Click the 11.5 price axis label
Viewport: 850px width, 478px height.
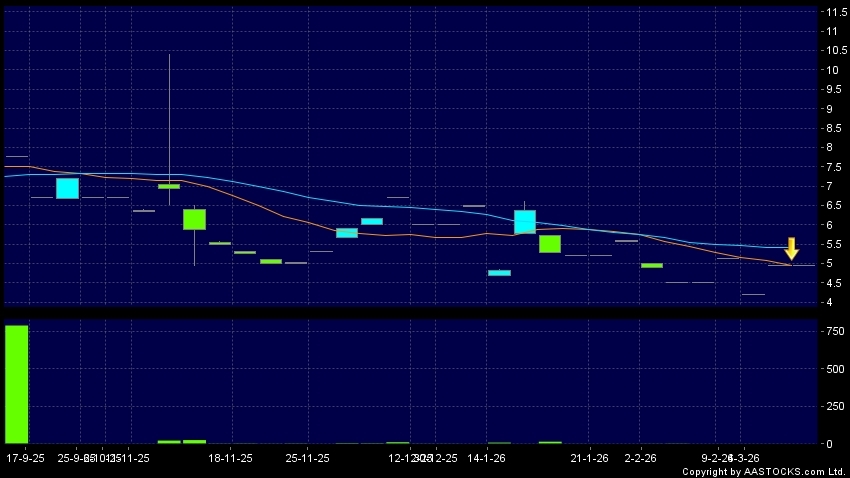[x=832, y=12]
